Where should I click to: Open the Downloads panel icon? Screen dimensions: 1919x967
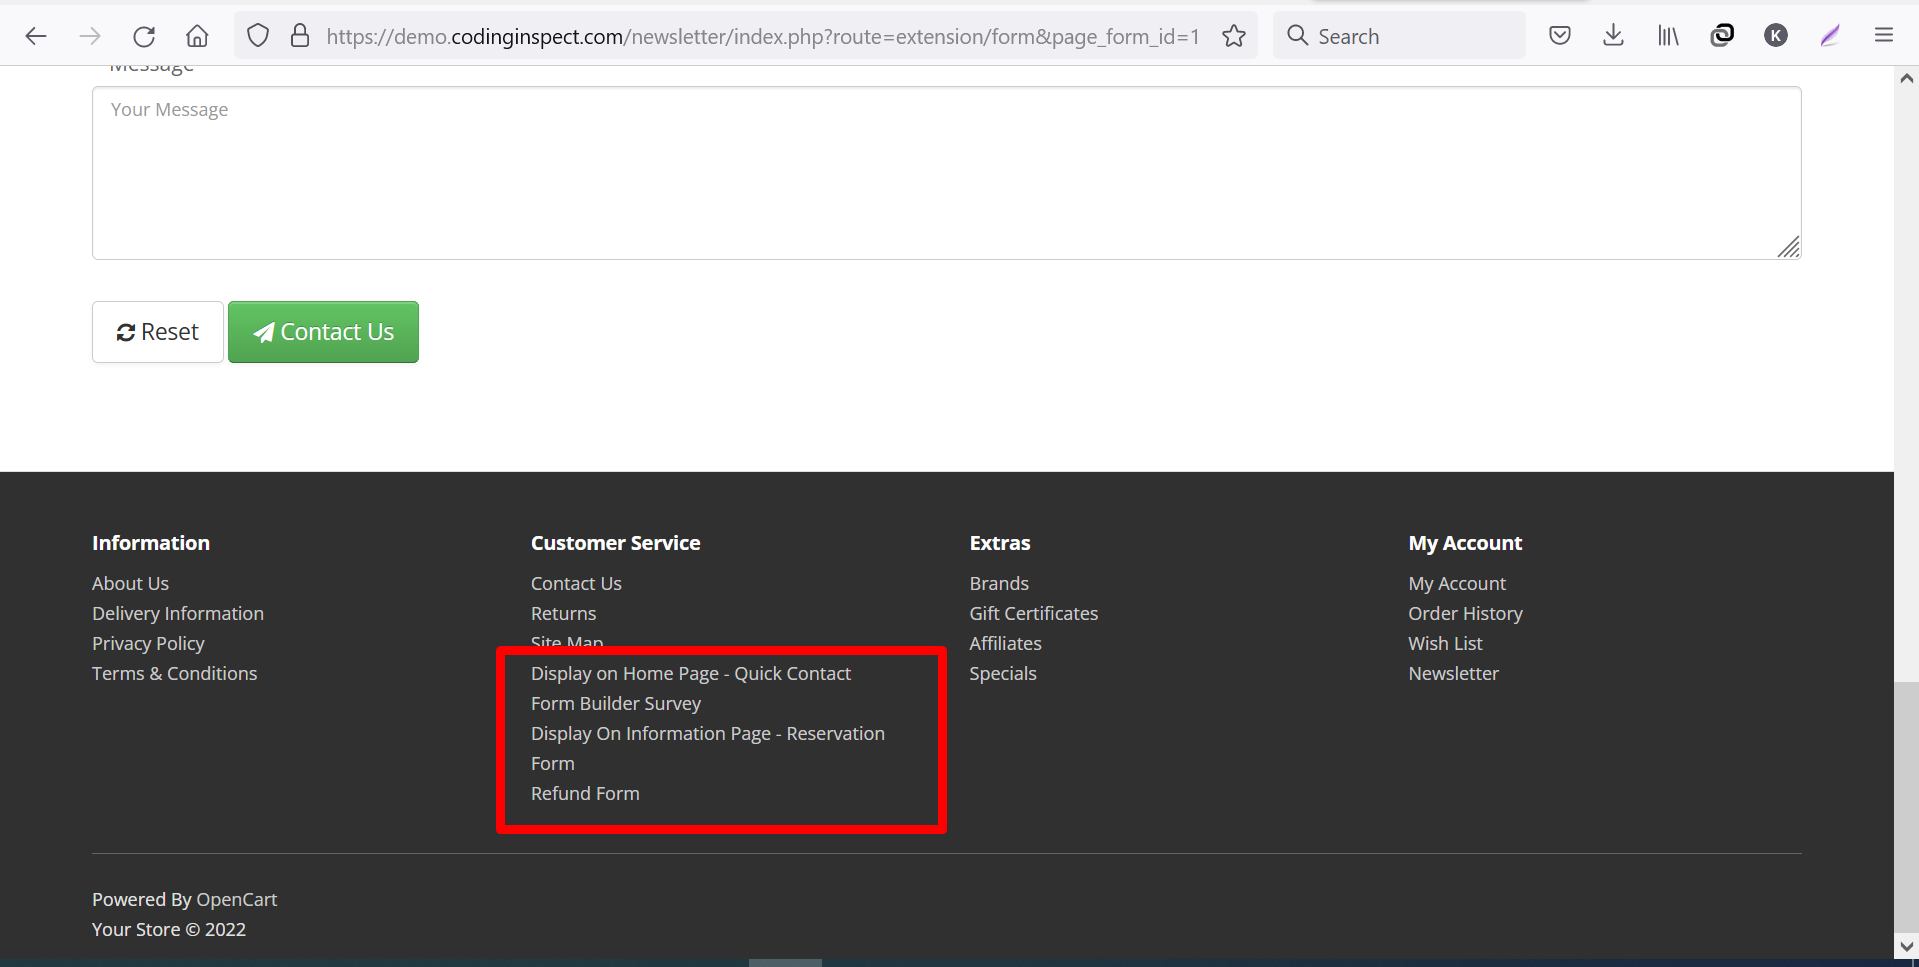(1613, 36)
